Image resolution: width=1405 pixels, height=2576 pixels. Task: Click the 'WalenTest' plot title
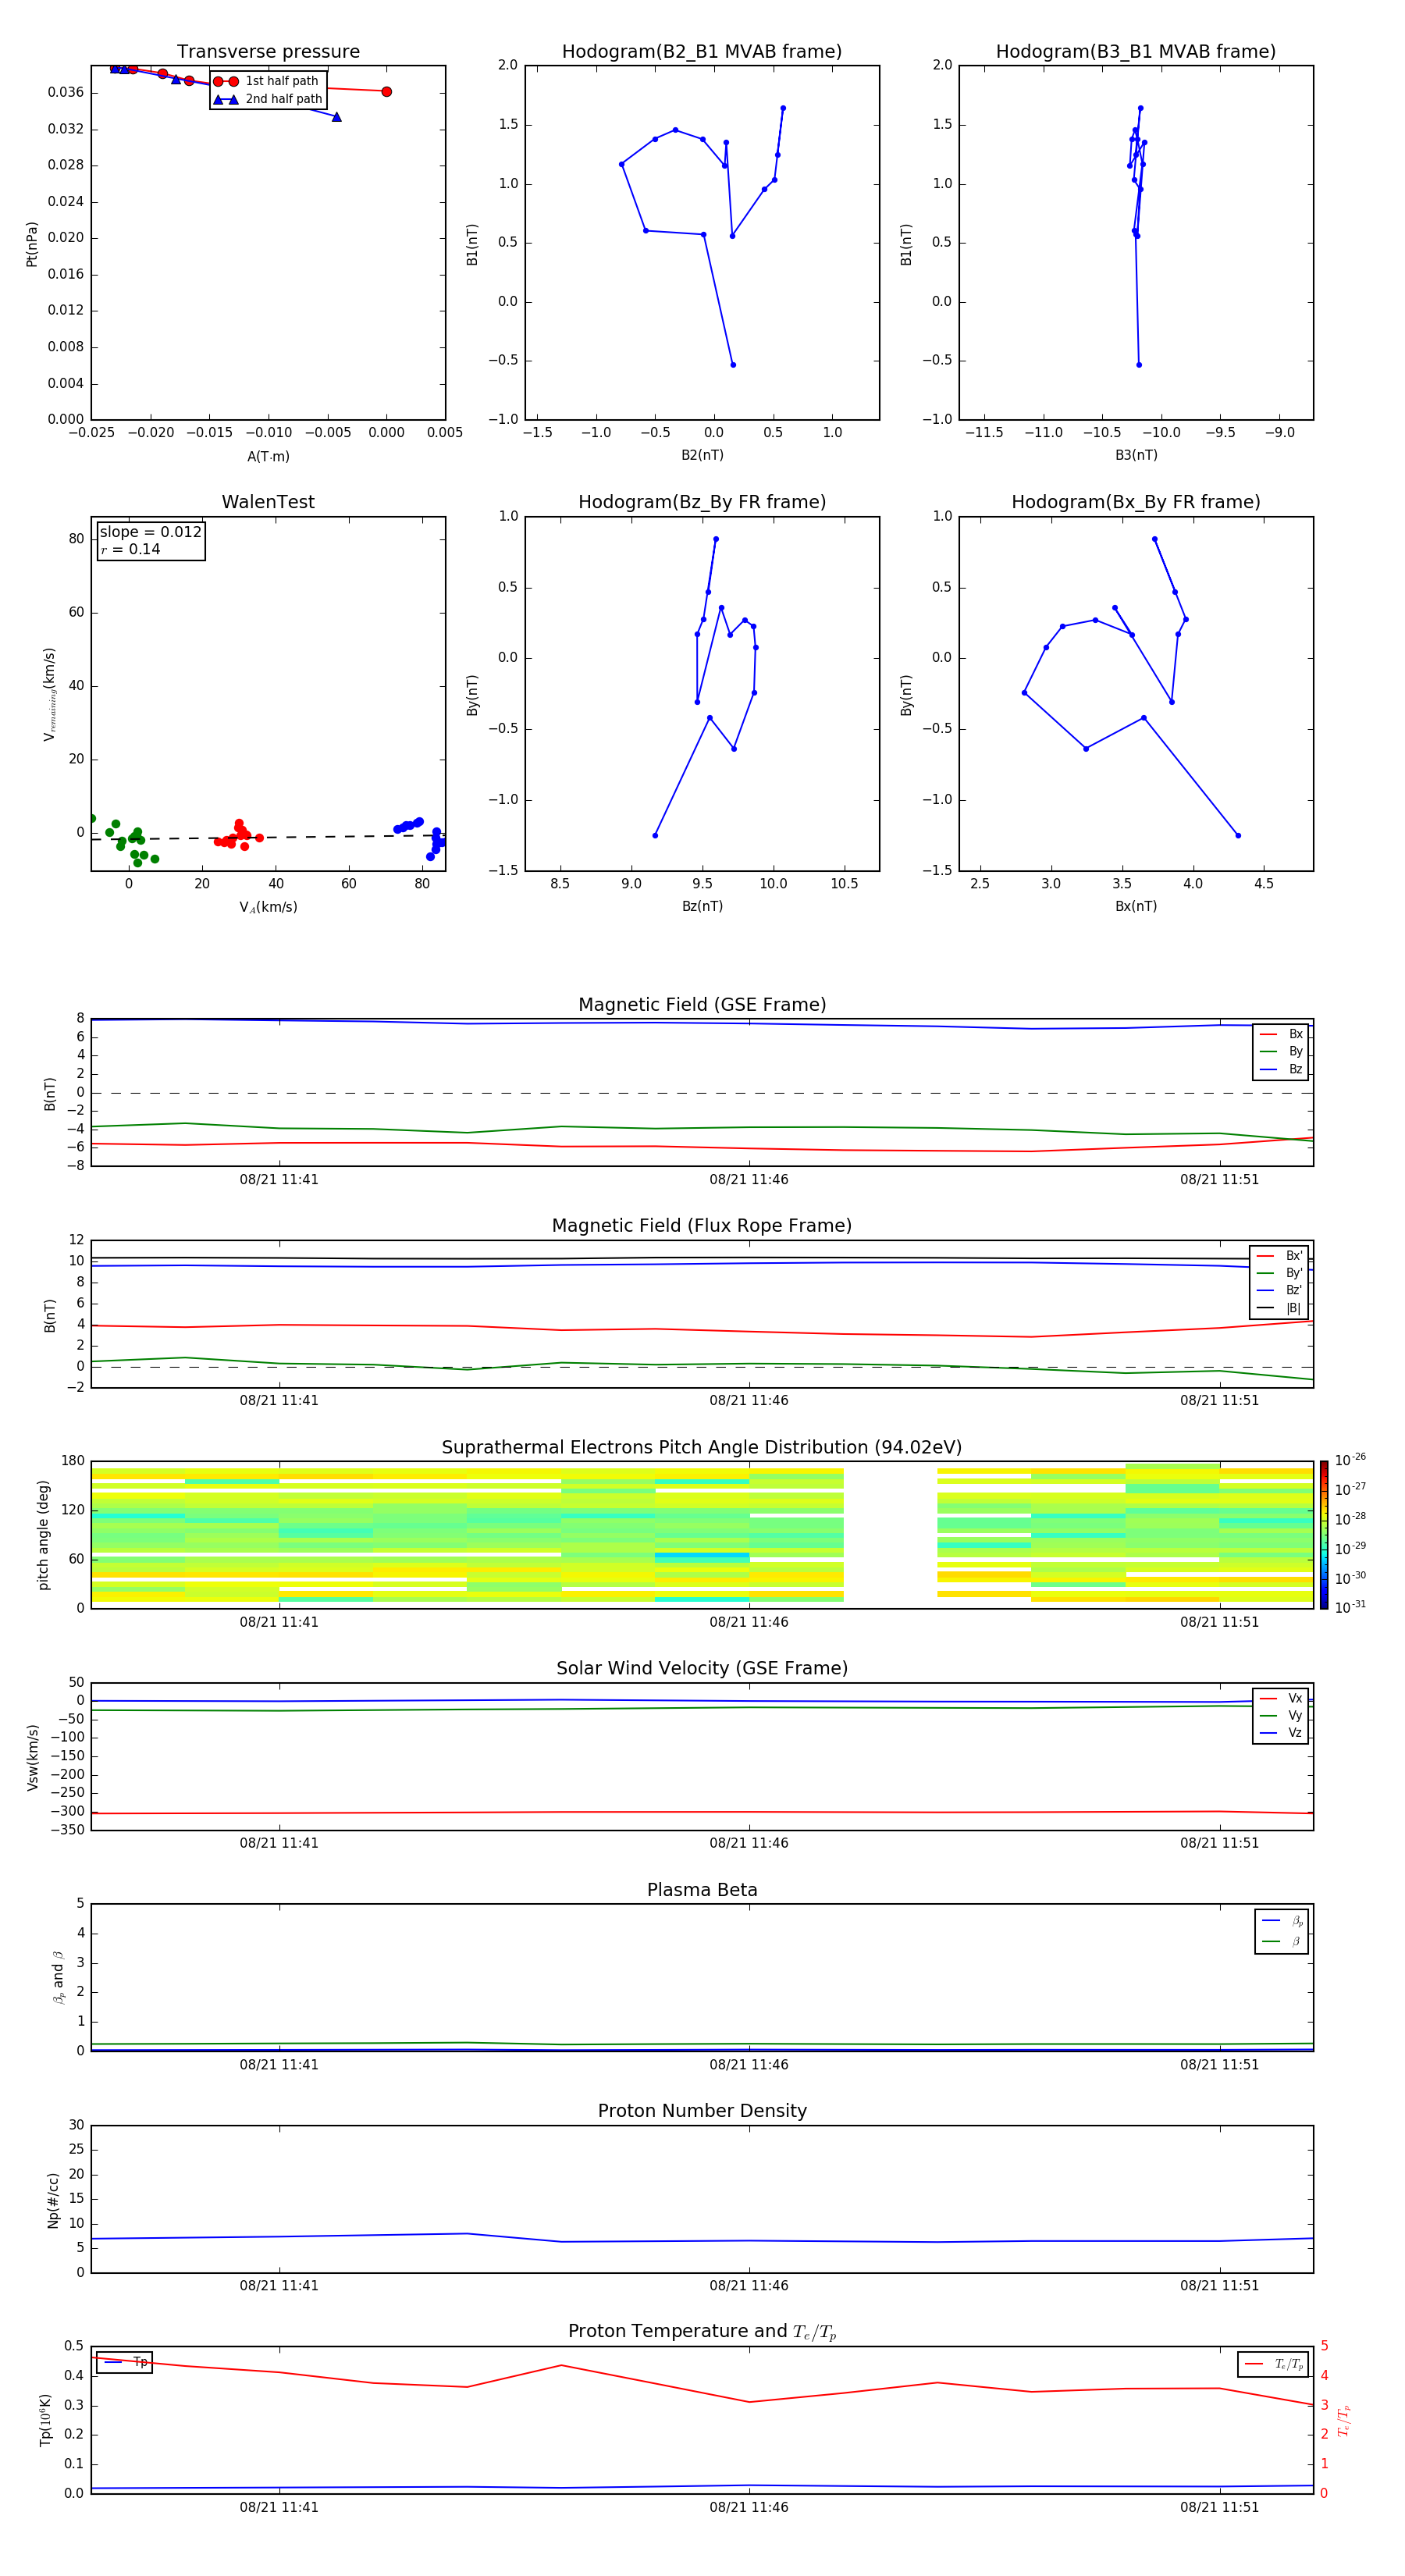tap(268, 502)
